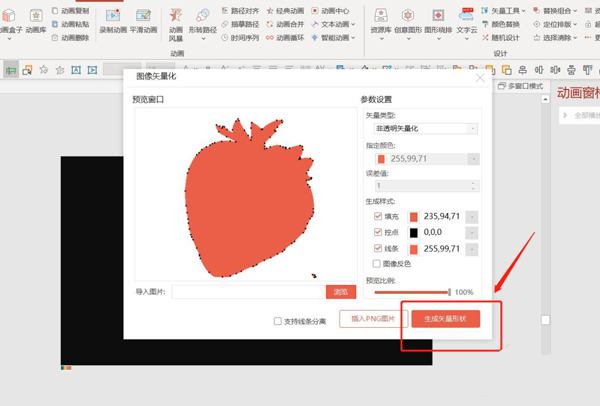Open the 平滑动画 tool
Screen dimensions: 600x406
pos(143,21)
